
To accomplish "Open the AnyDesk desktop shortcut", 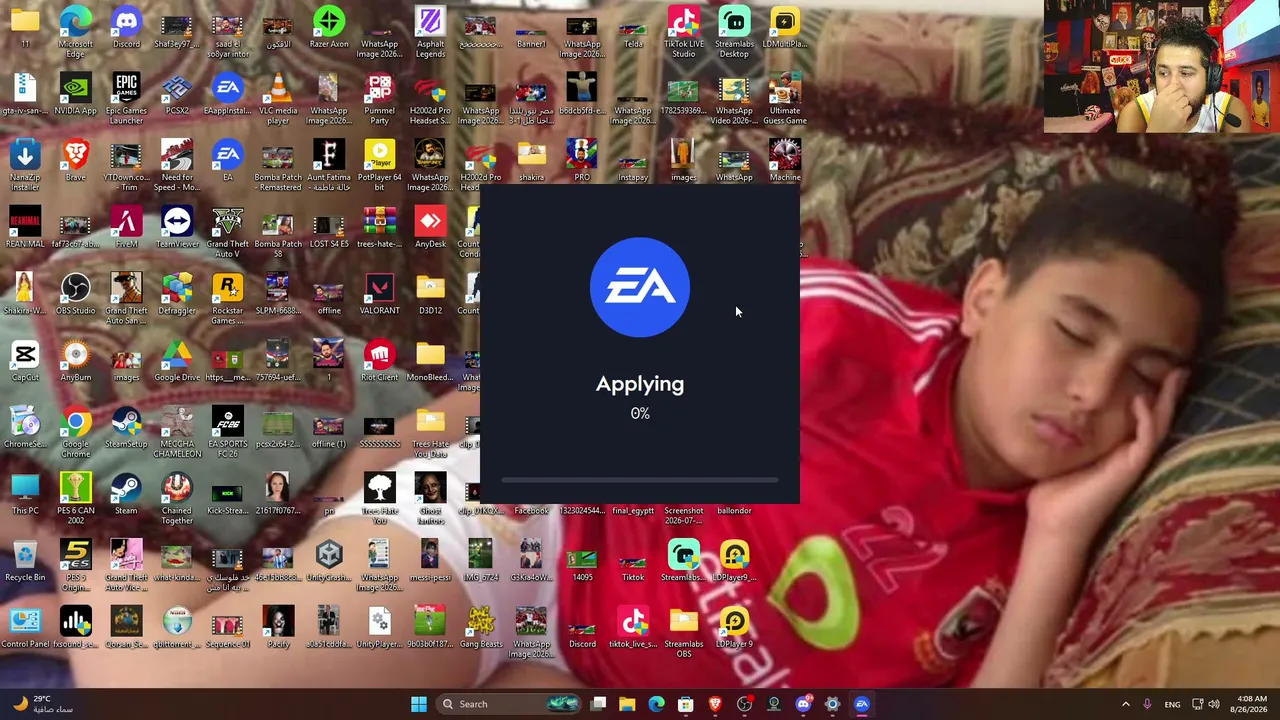I will (x=430, y=228).
